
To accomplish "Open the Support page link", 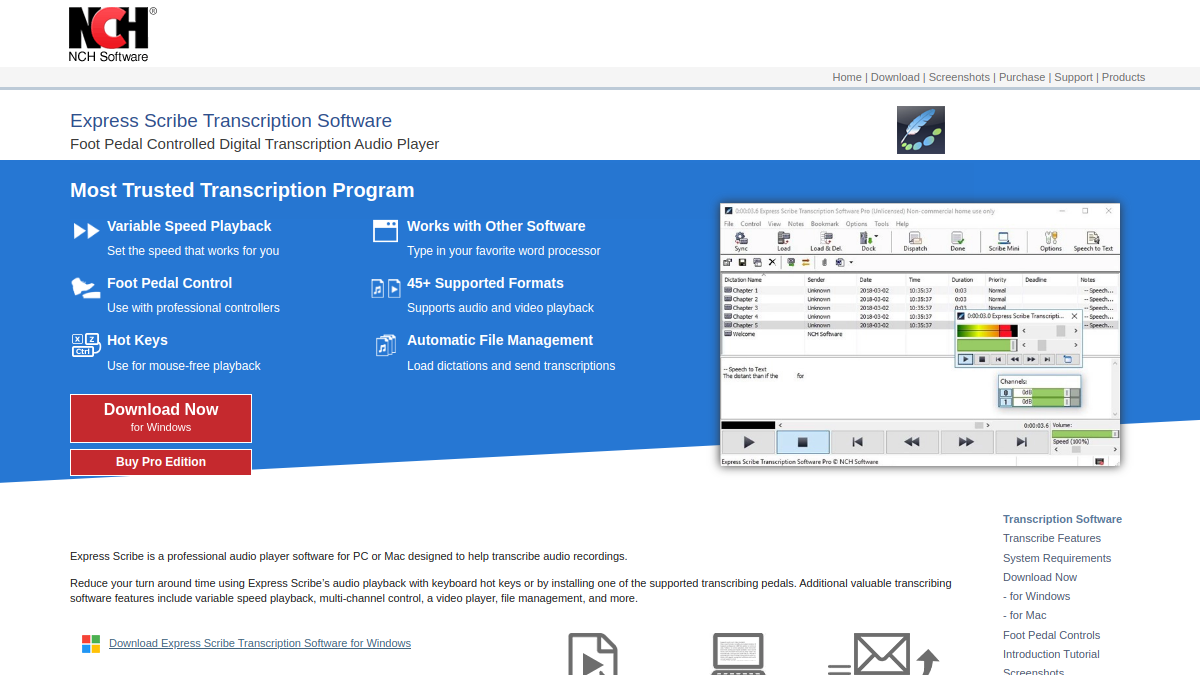I will pyautogui.click(x=1073, y=77).
